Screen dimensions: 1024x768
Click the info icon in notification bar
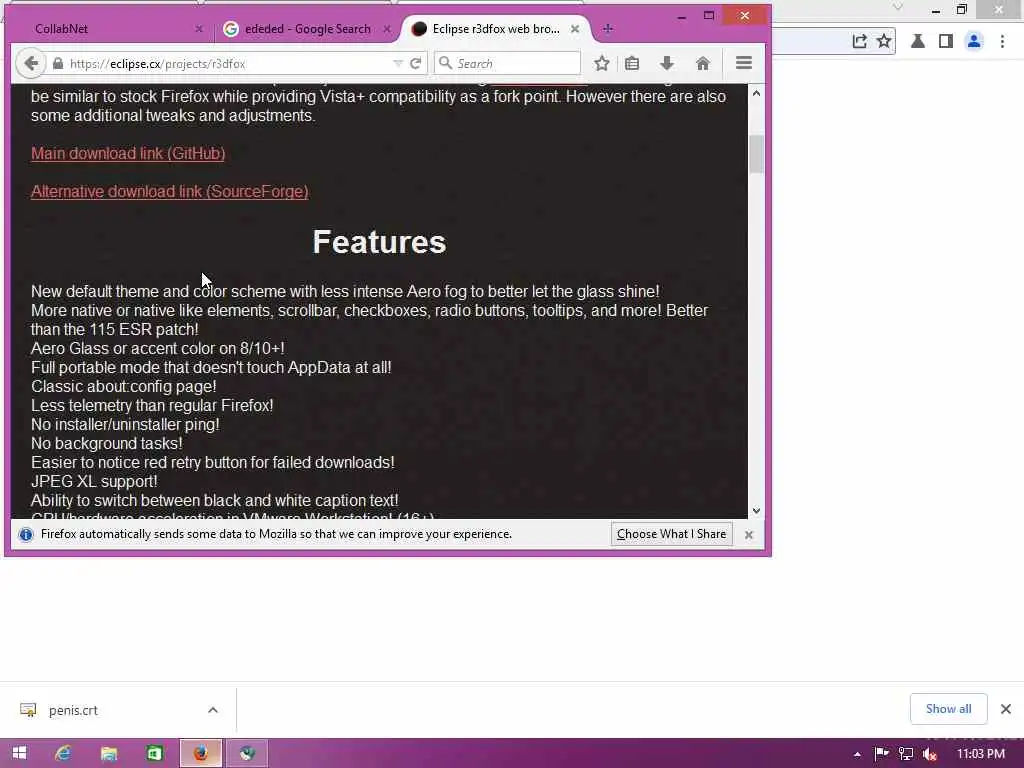(x=26, y=535)
